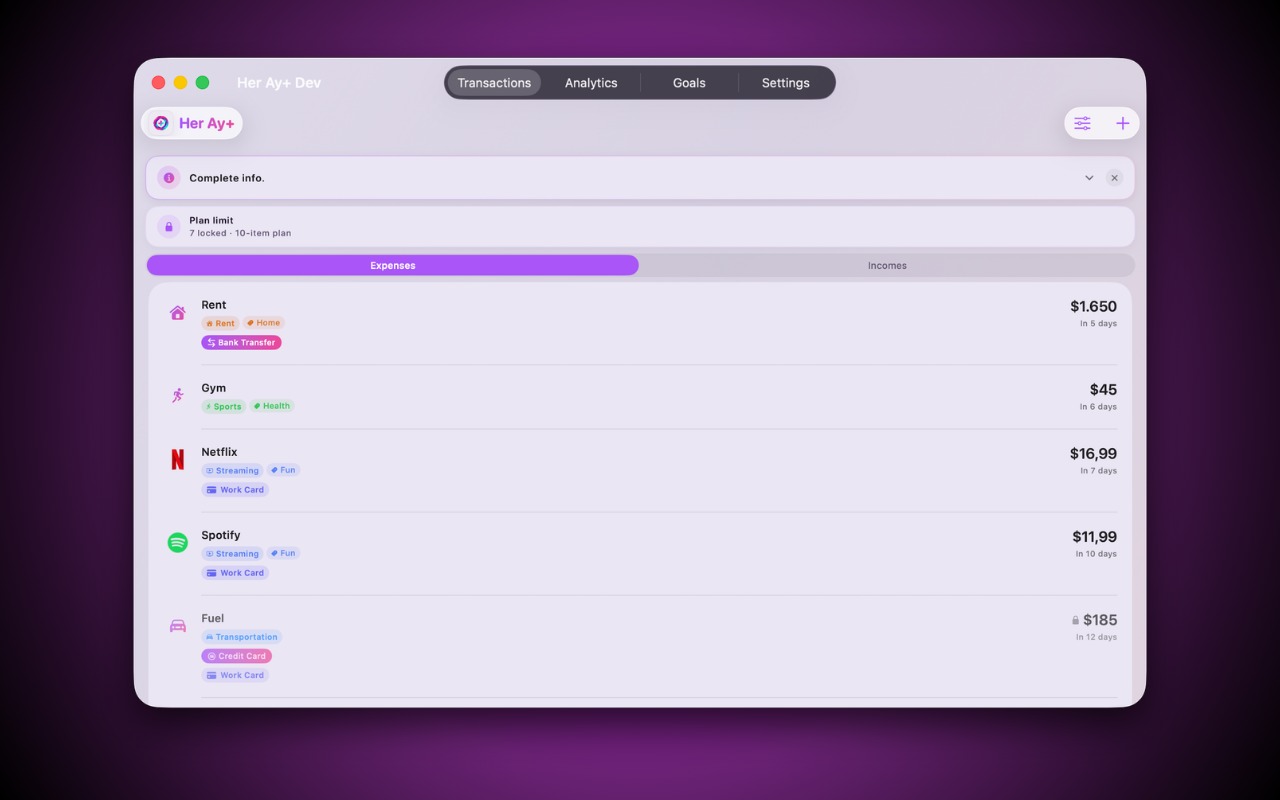This screenshot has height=800, width=1280.
Task: Open the Settings tab
Action: (x=786, y=83)
